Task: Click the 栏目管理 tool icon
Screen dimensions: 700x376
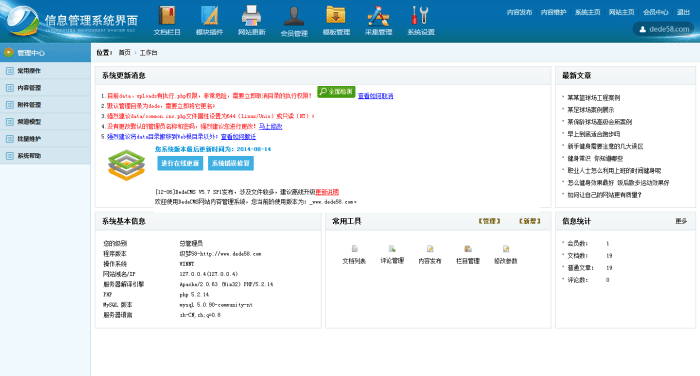Action: (468, 249)
